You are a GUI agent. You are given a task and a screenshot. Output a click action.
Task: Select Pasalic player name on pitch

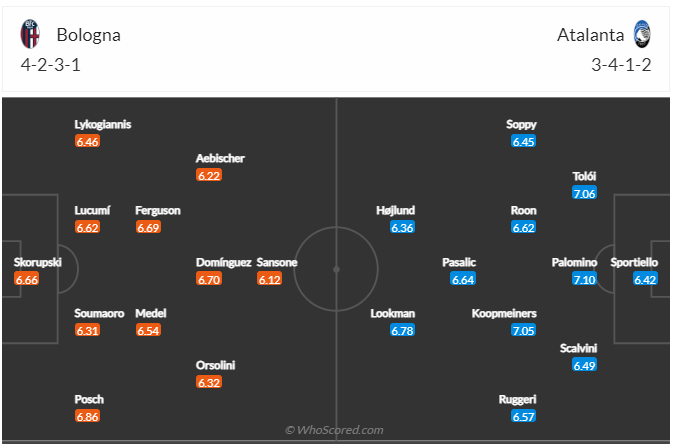coord(459,262)
